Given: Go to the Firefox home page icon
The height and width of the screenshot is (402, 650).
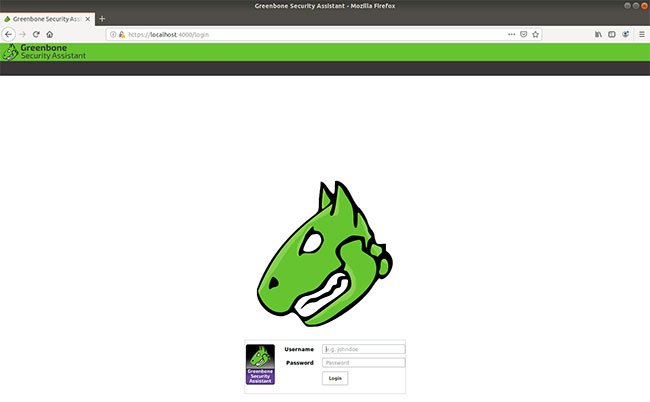Looking at the screenshot, I should click(49, 34).
